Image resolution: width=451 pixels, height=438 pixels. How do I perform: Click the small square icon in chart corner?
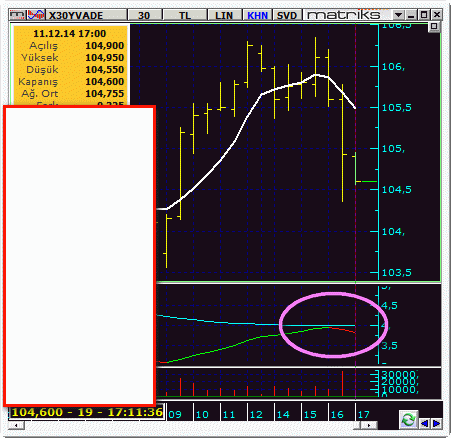click(x=434, y=27)
